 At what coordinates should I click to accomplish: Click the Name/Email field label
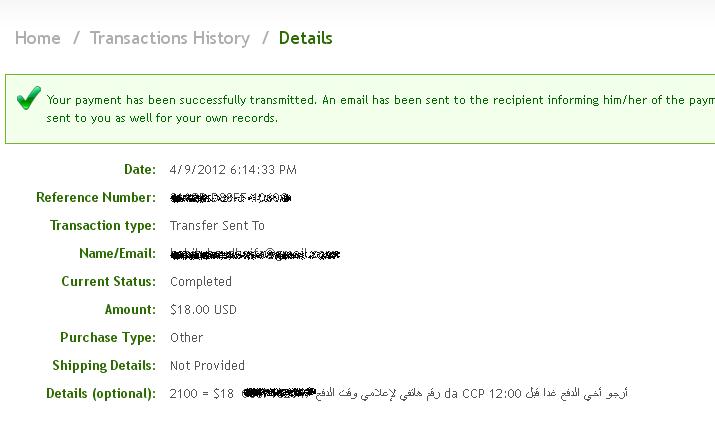coord(118,253)
